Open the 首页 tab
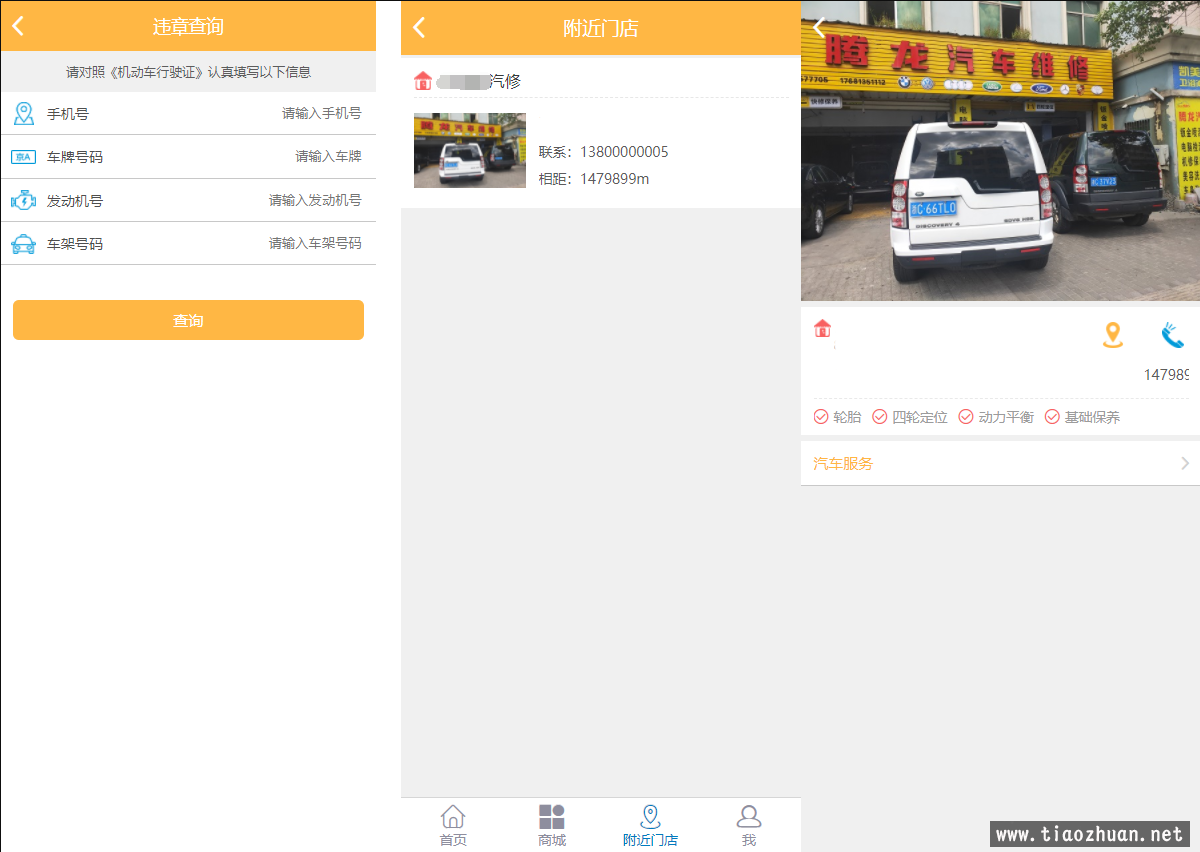 click(x=453, y=825)
